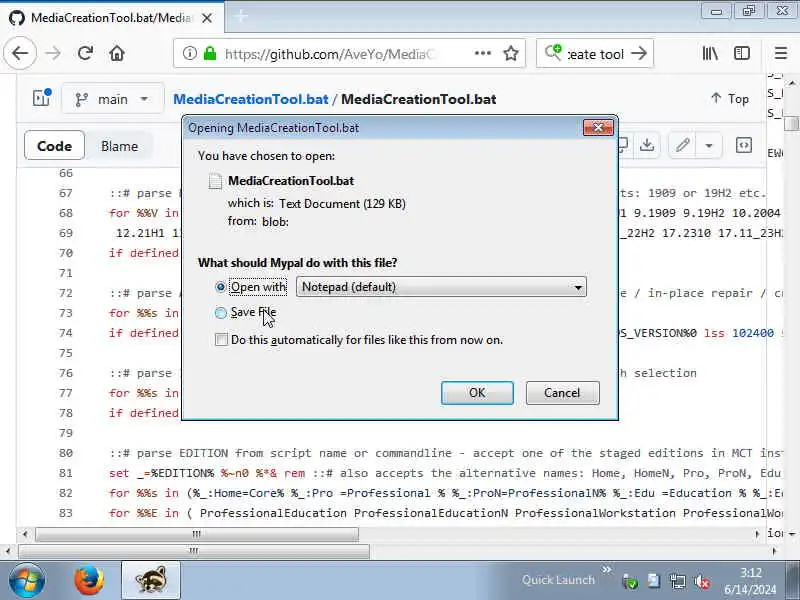Launch Firefox from the taskbar
The image size is (800, 600).
(89, 581)
